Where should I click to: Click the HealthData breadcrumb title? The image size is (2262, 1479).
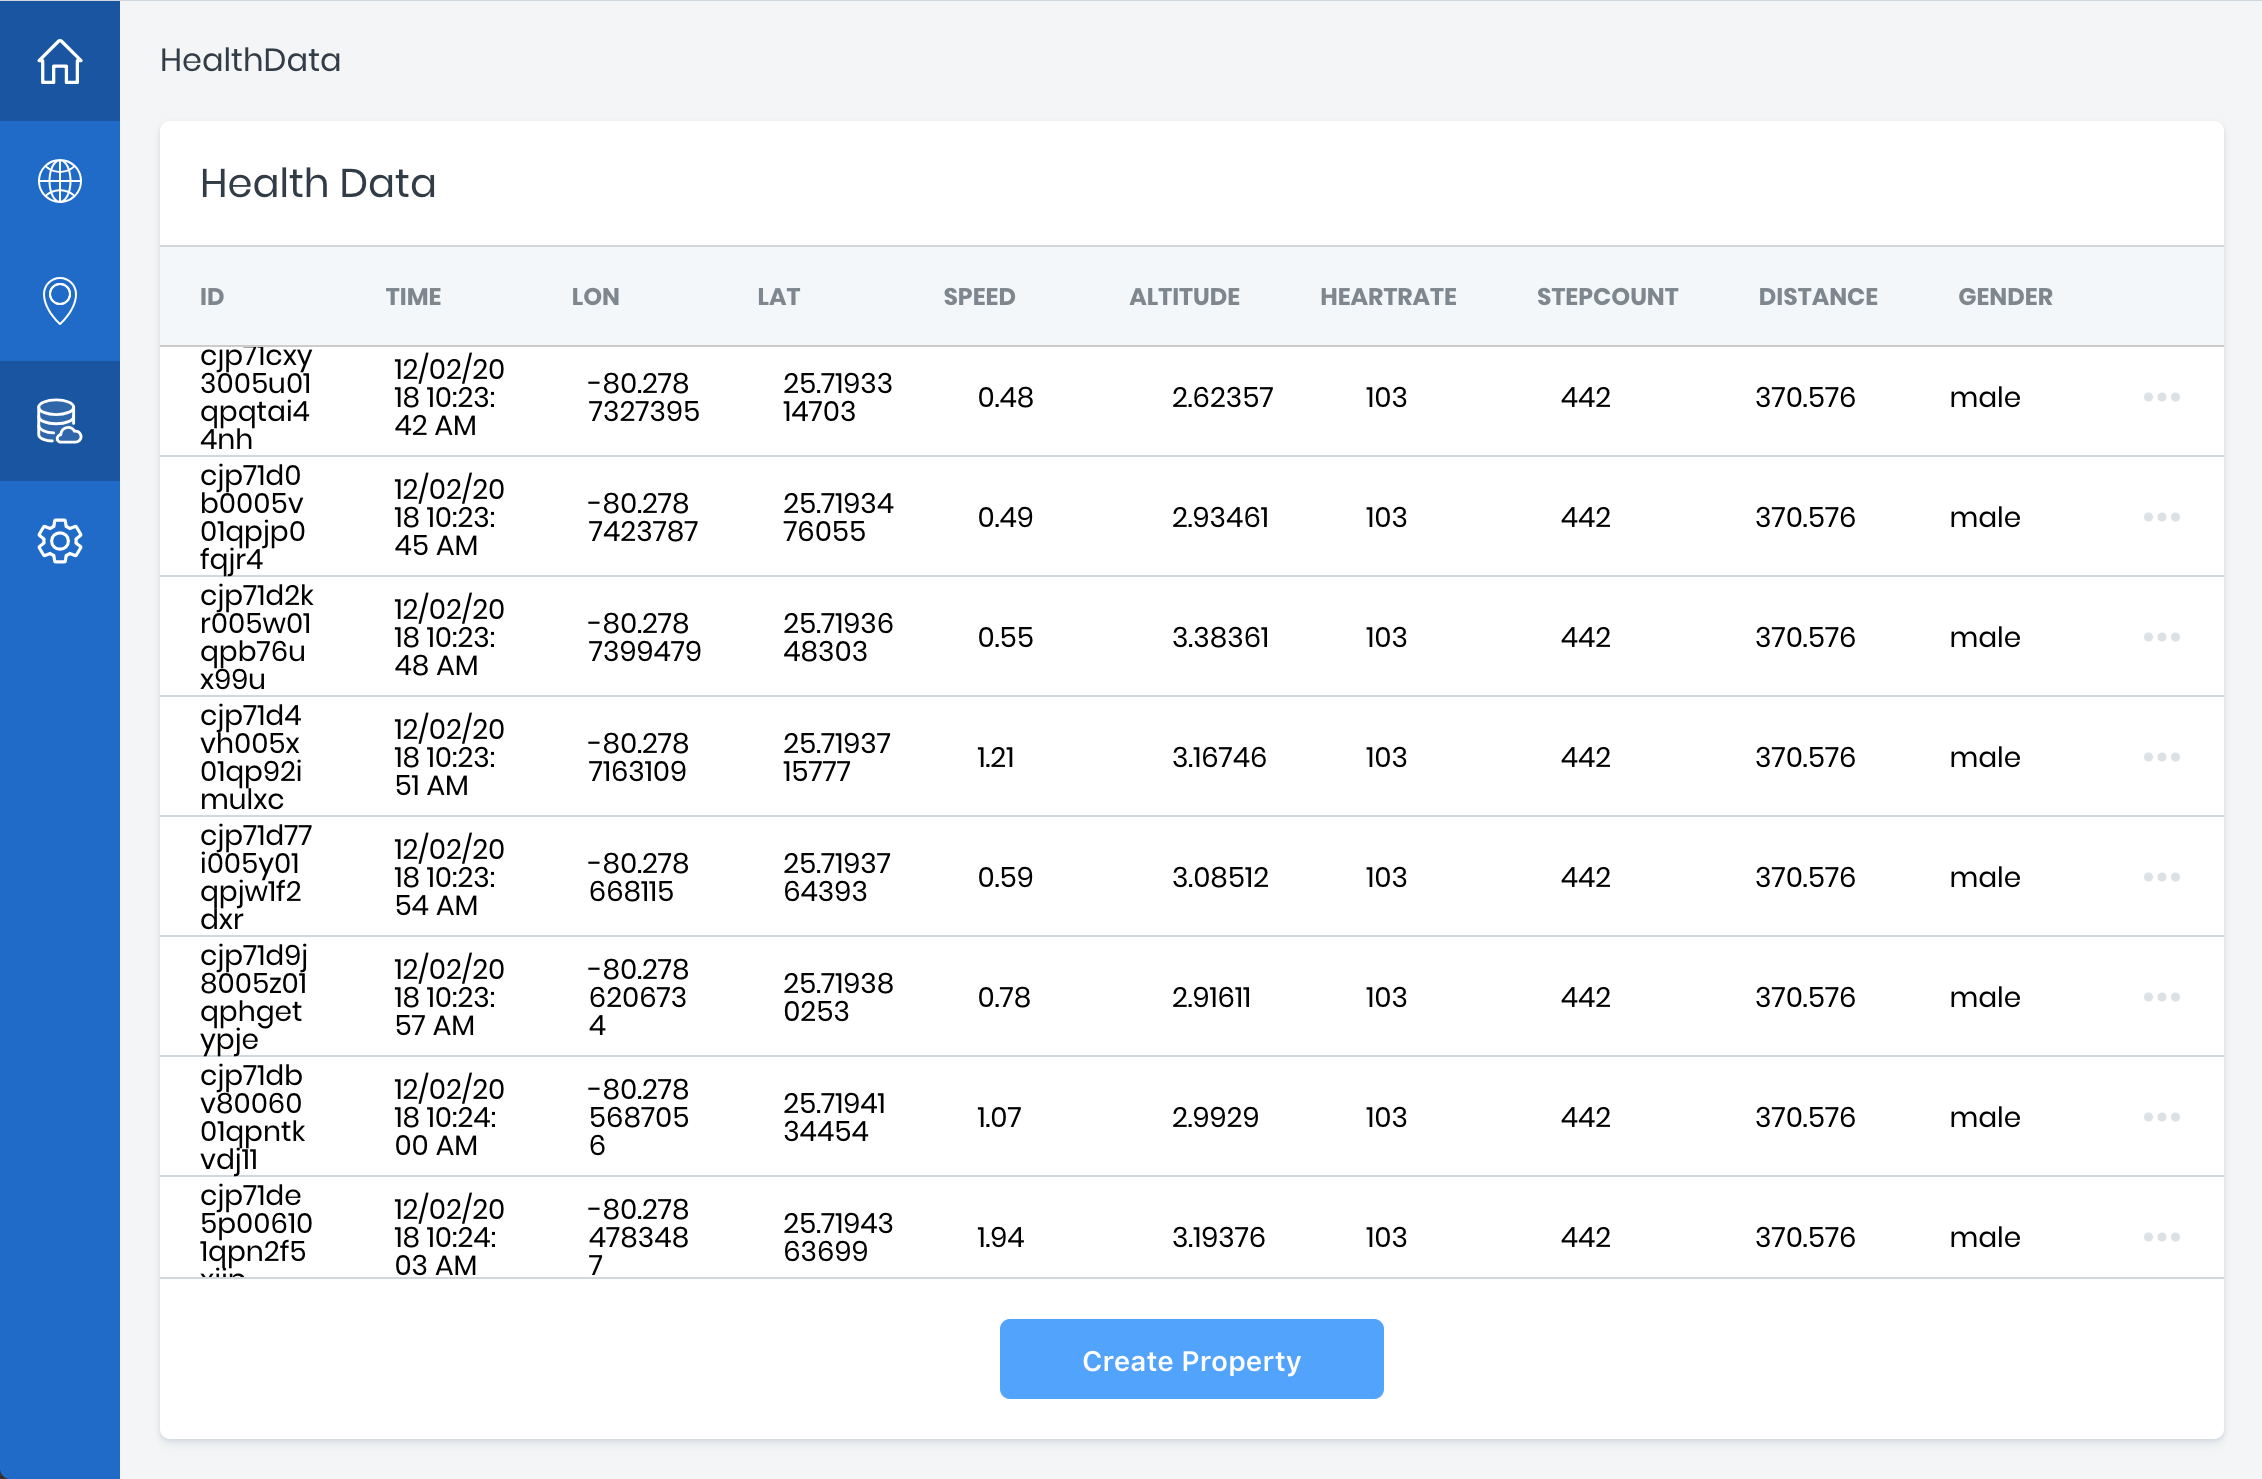pos(250,60)
